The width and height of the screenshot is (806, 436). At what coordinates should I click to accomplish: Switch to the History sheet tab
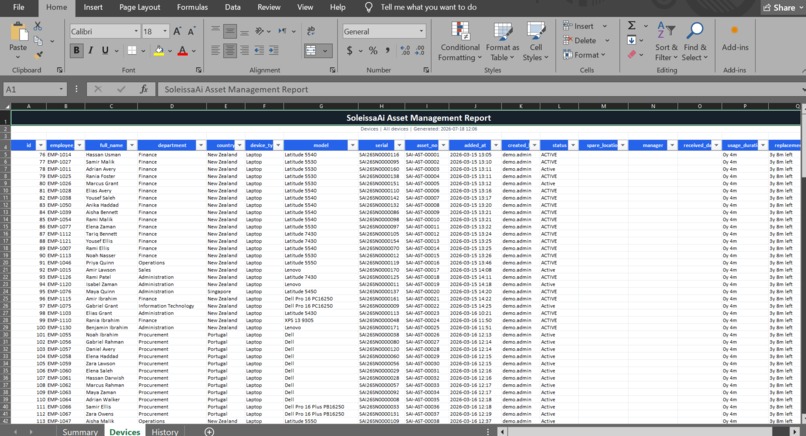165,431
